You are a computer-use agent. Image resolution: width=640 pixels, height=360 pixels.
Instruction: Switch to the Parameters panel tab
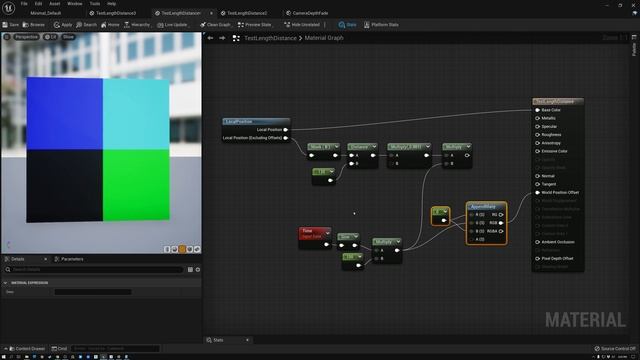69,259
